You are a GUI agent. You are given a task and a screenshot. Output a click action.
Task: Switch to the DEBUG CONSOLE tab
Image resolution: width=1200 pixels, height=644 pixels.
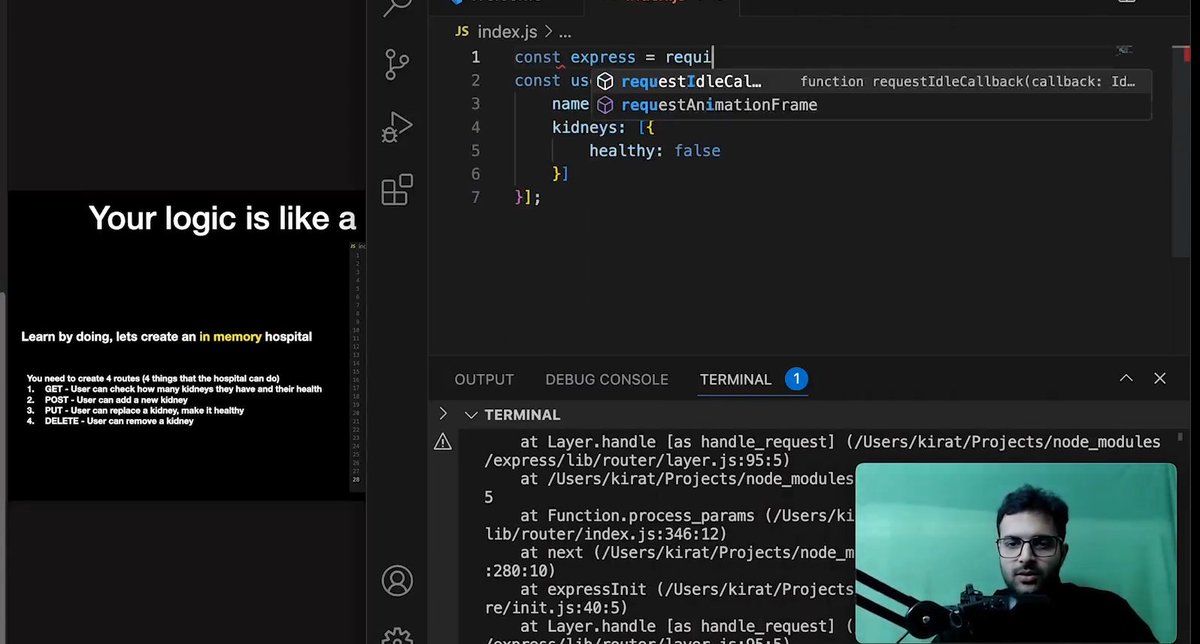pos(607,380)
